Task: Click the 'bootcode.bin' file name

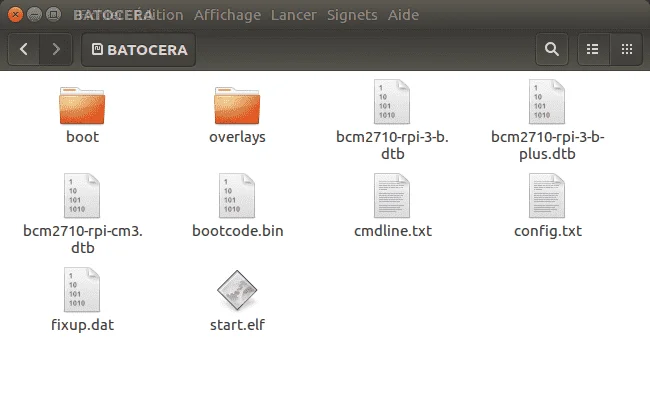Action: coord(238,231)
